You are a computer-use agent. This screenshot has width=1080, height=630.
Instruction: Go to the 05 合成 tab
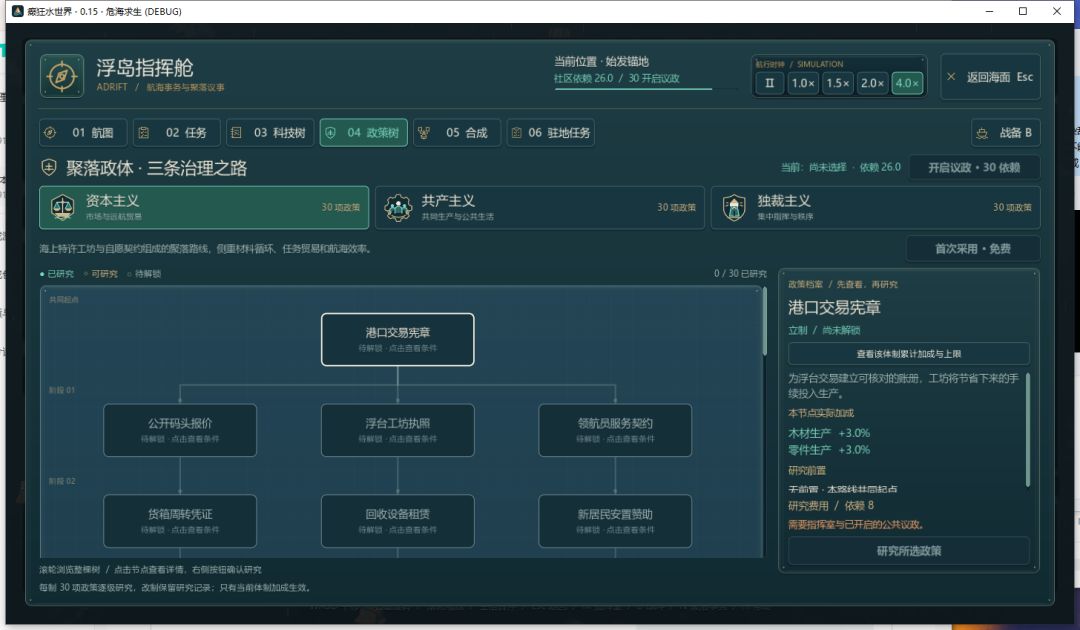tap(457, 133)
